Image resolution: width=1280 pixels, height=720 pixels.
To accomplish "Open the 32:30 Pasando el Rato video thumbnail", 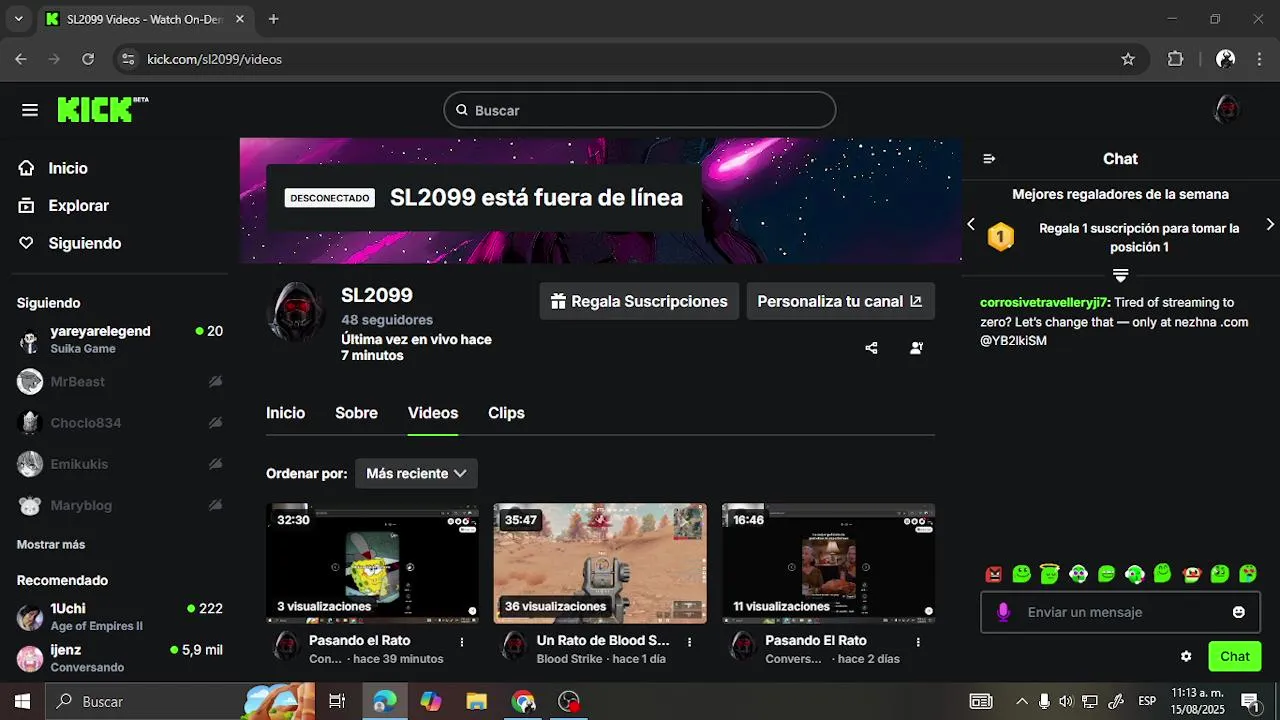I will [372, 563].
